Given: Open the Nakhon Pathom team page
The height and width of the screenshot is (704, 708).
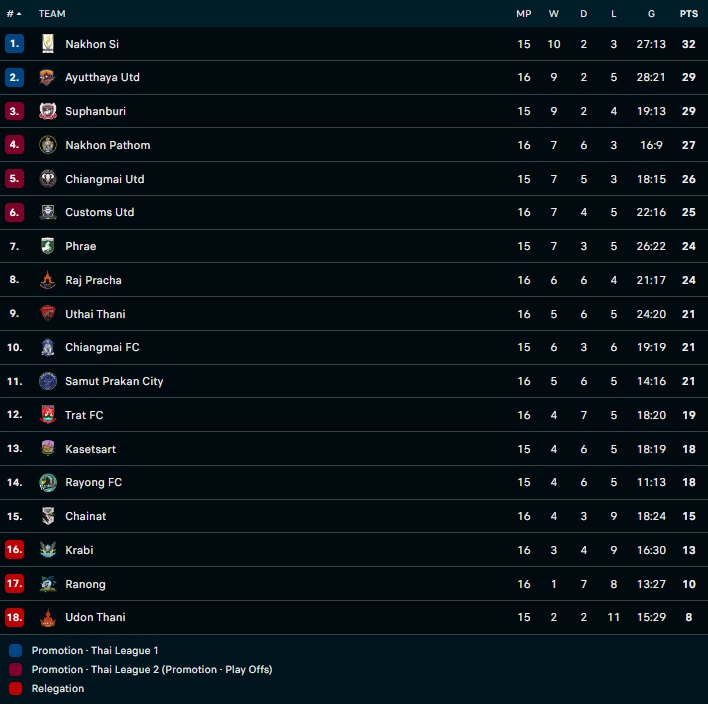Looking at the screenshot, I should [x=107, y=145].
